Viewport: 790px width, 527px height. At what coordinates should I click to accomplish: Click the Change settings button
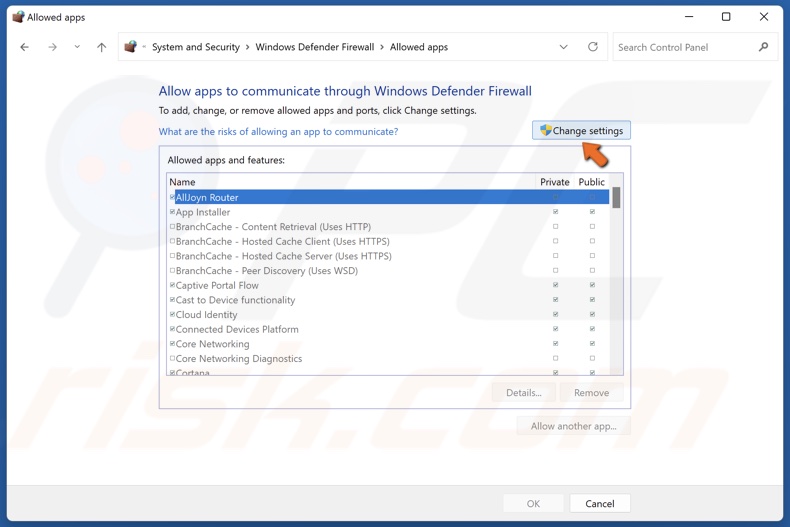point(581,131)
